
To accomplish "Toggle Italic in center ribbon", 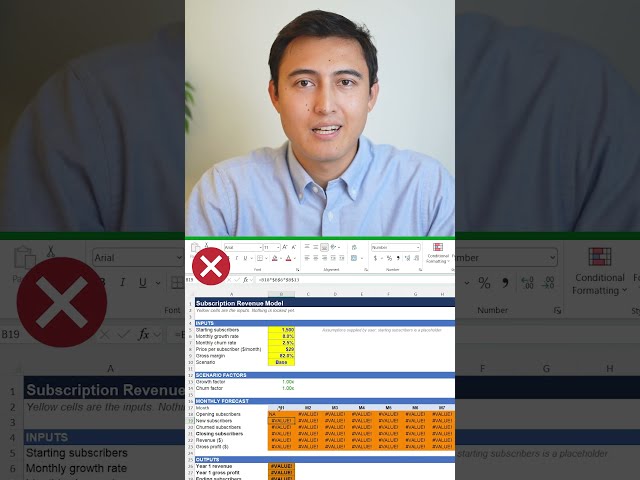I will click(x=237, y=258).
